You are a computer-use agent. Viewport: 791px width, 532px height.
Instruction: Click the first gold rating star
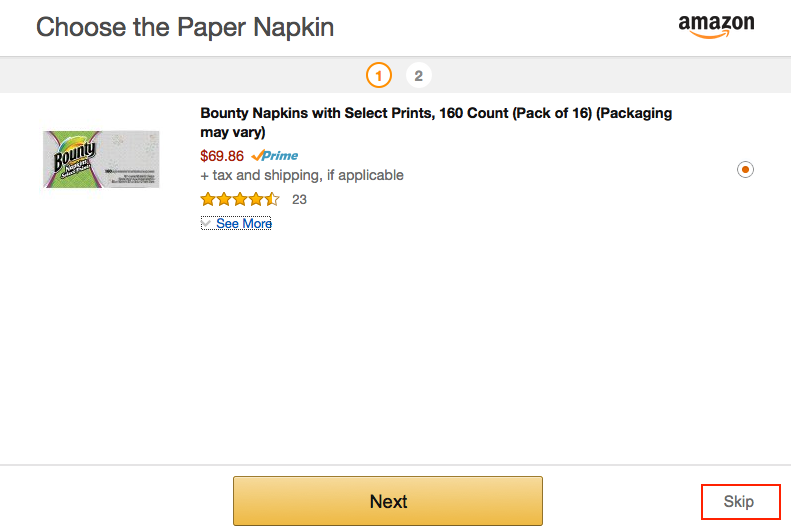(208, 199)
